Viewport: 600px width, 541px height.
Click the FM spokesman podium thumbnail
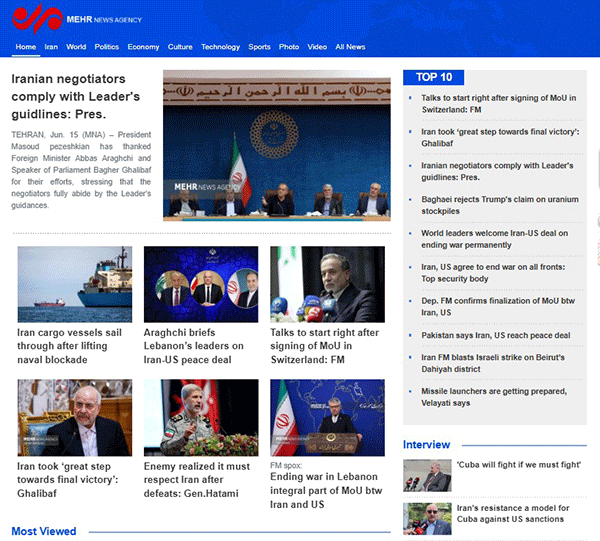click(x=327, y=418)
